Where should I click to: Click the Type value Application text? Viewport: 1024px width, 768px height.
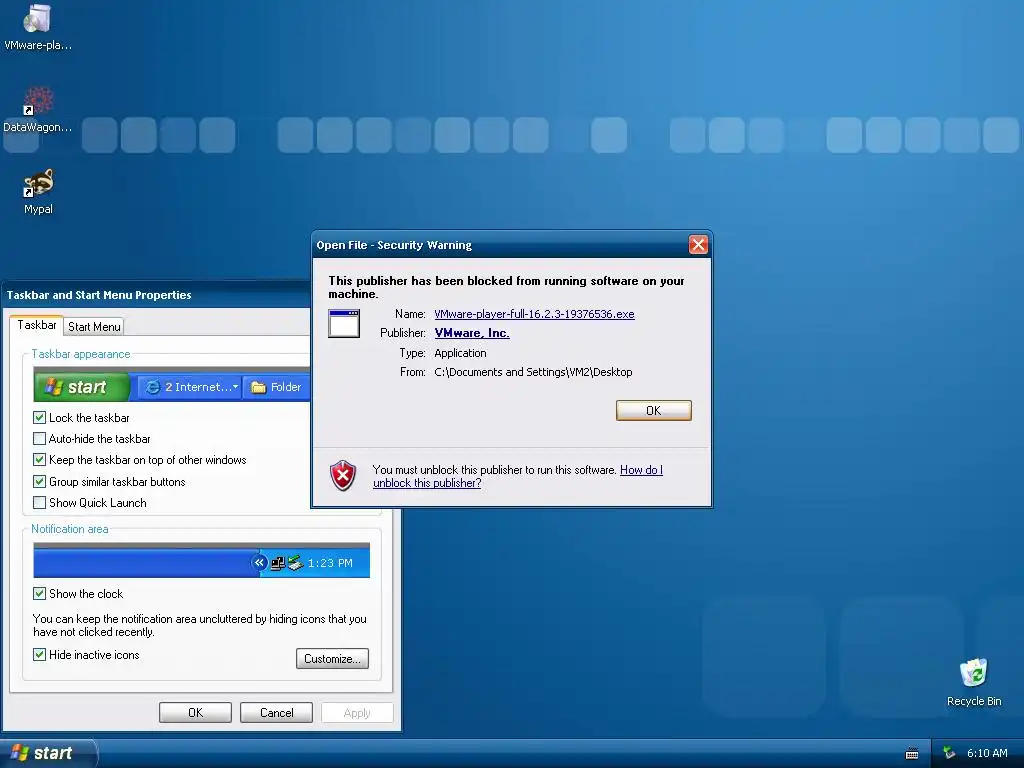pos(460,353)
